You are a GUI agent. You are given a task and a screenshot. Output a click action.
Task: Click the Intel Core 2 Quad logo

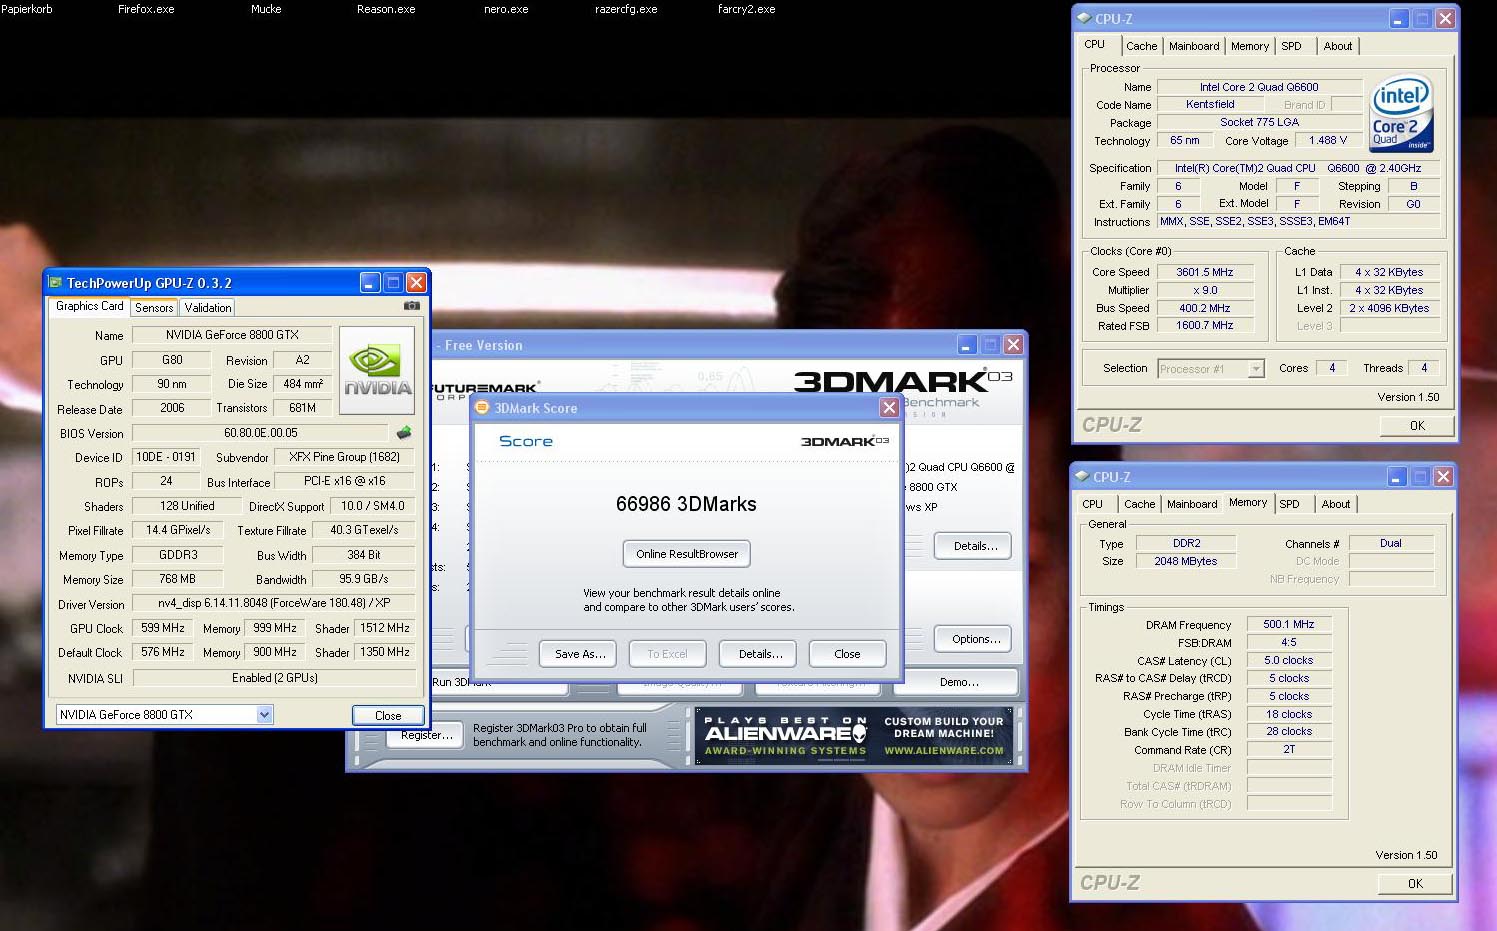pyautogui.click(x=1401, y=114)
